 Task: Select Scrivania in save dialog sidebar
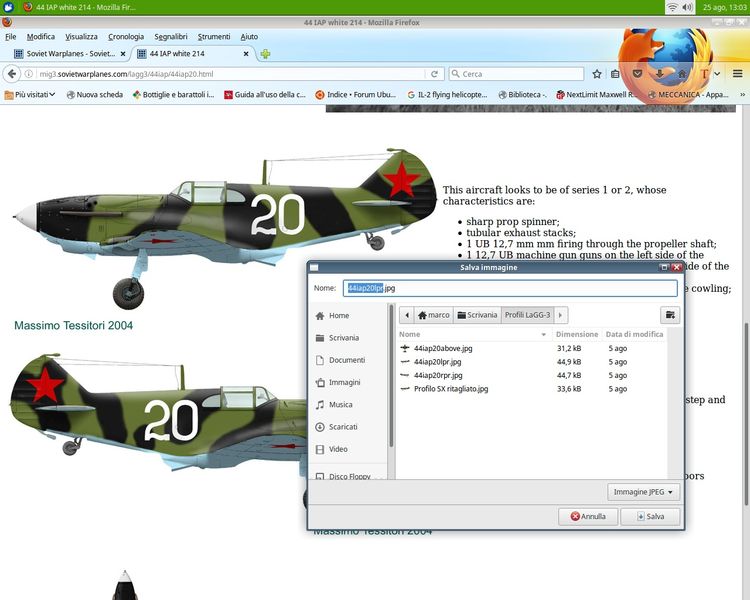(344, 337)
